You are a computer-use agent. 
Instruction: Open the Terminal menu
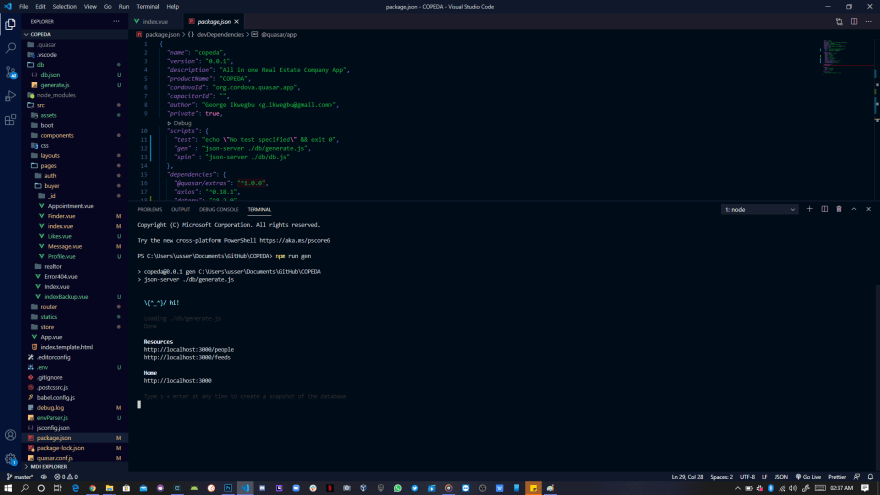pyautogui.click(x=148, y=7)
